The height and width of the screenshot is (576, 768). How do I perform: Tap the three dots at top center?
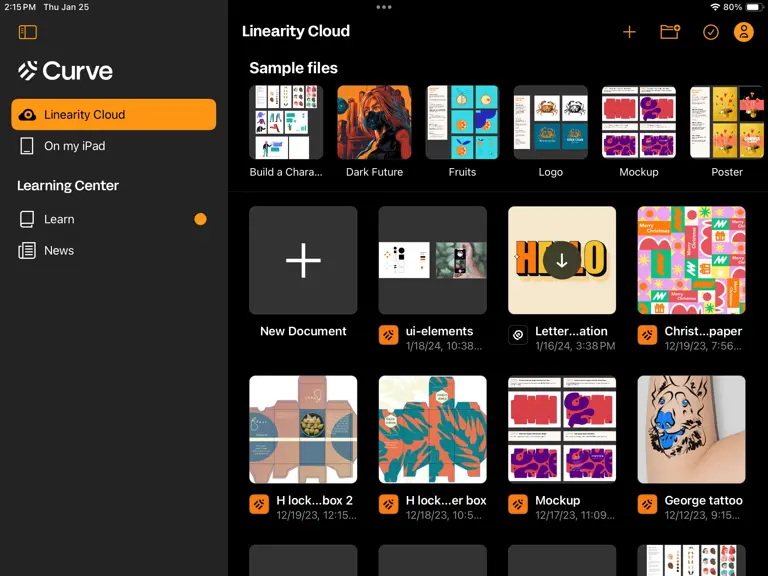pos(384,7)
